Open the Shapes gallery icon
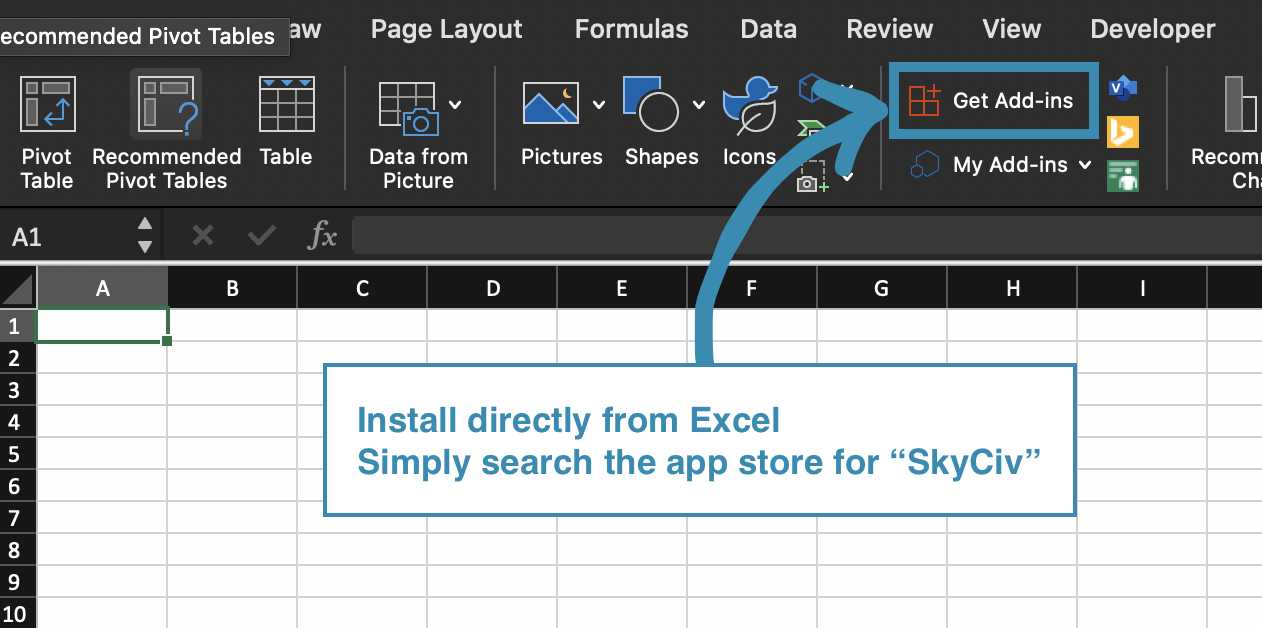 (x=651, y=104)
